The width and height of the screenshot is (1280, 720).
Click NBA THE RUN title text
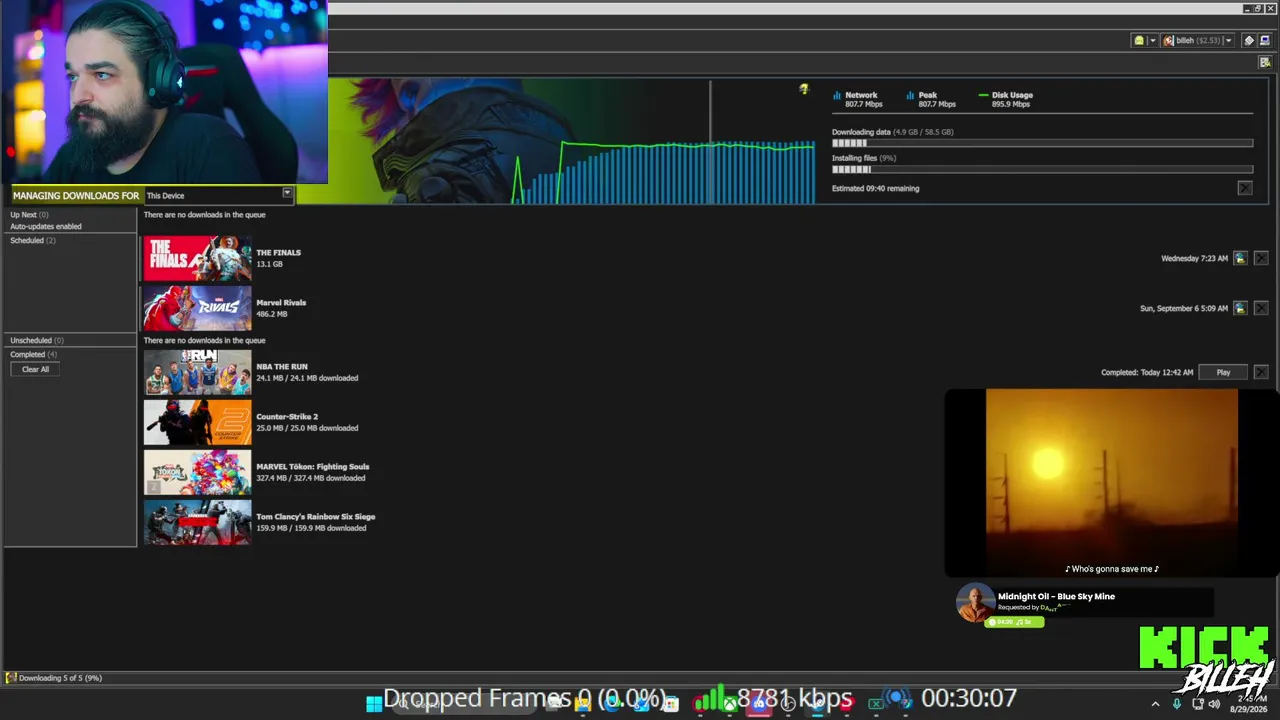tap(282, 367)
